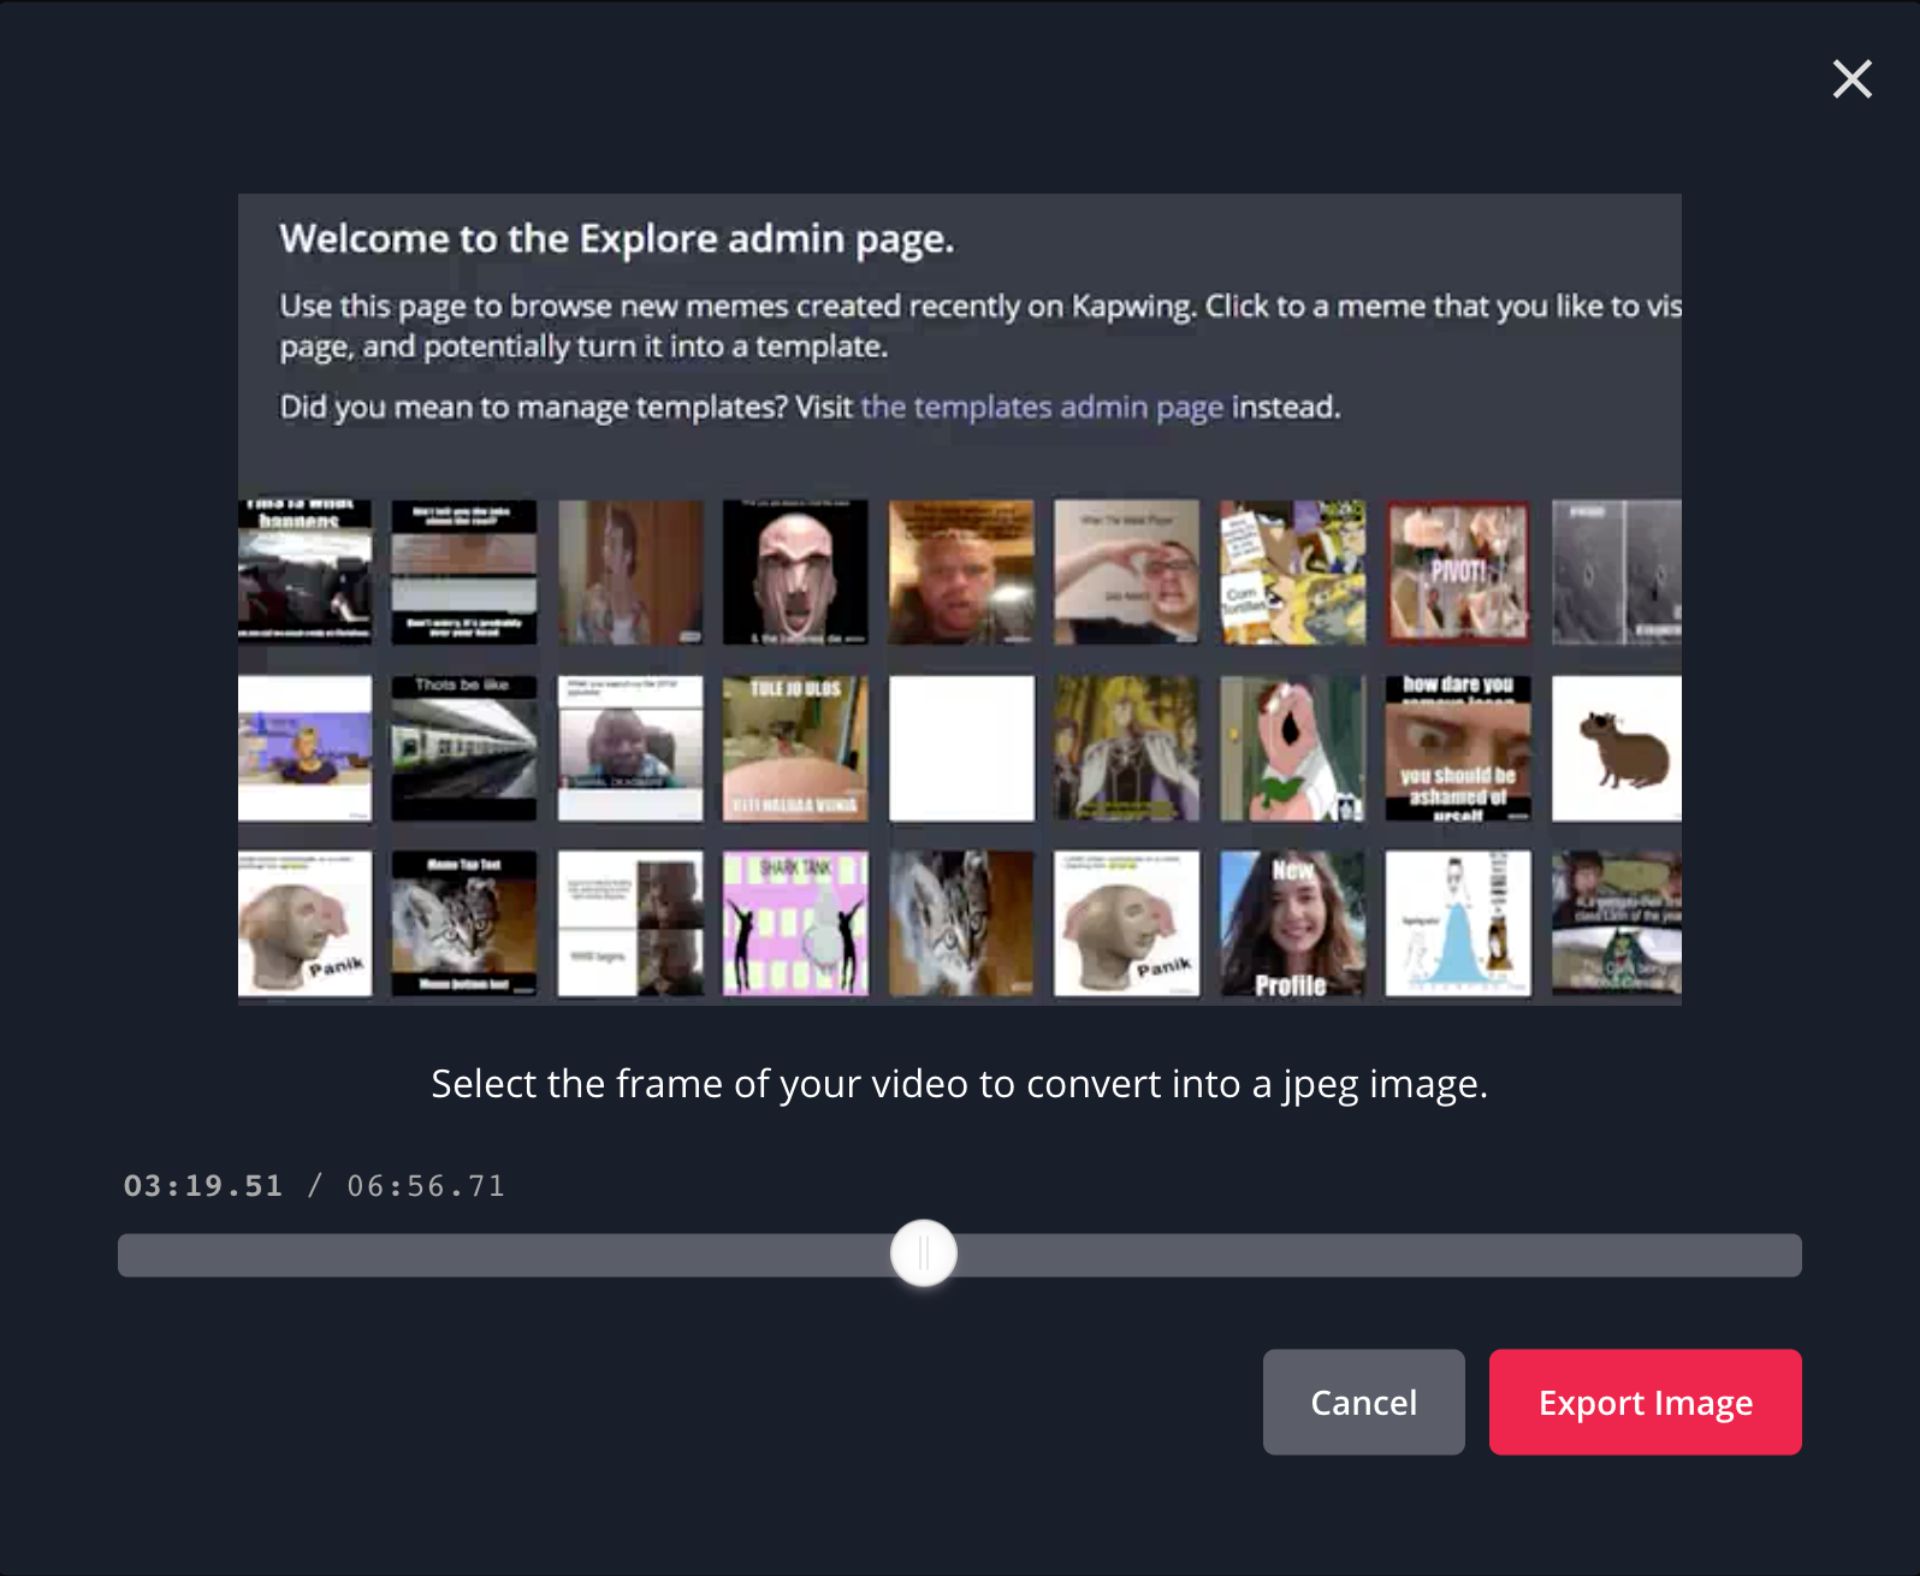Image resolution: width=1920 pixels, height=1576 pixels.
Task: Click the red-bordered PIVOT! thumbnail
Action: tap(1457, 572)
